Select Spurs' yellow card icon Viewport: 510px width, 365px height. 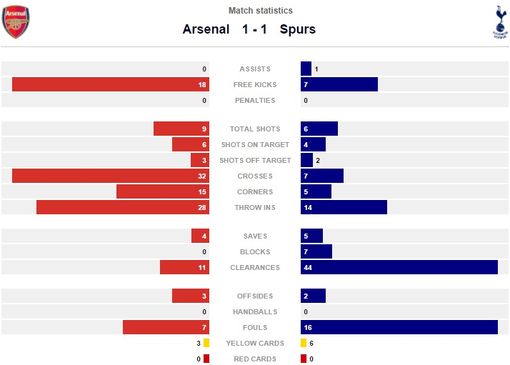pos(303,343)
